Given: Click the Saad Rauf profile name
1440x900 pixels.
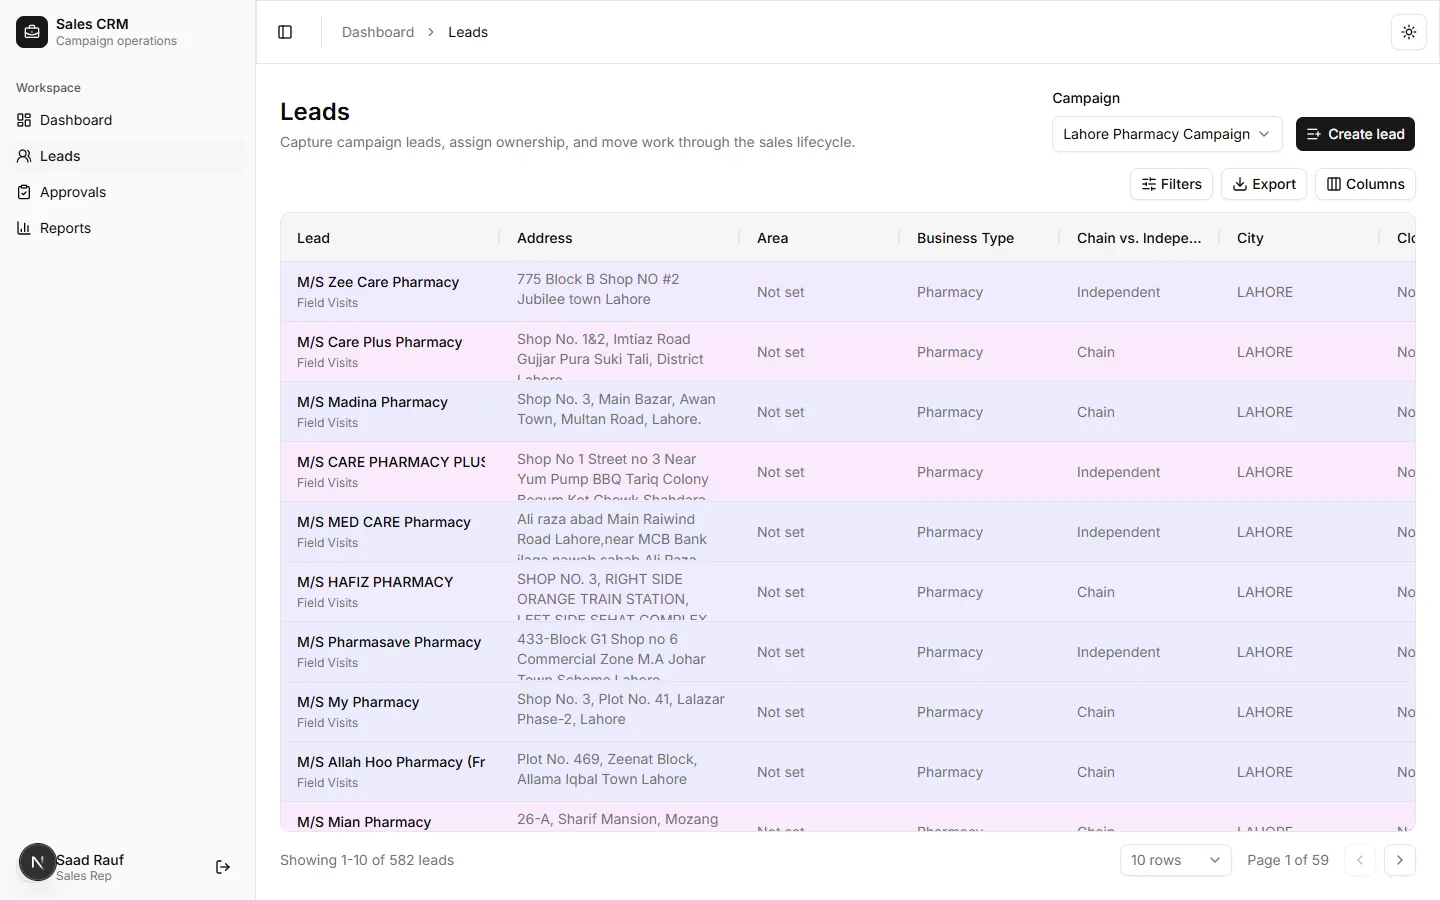Looking at the screenshot, I should point(90,860).
